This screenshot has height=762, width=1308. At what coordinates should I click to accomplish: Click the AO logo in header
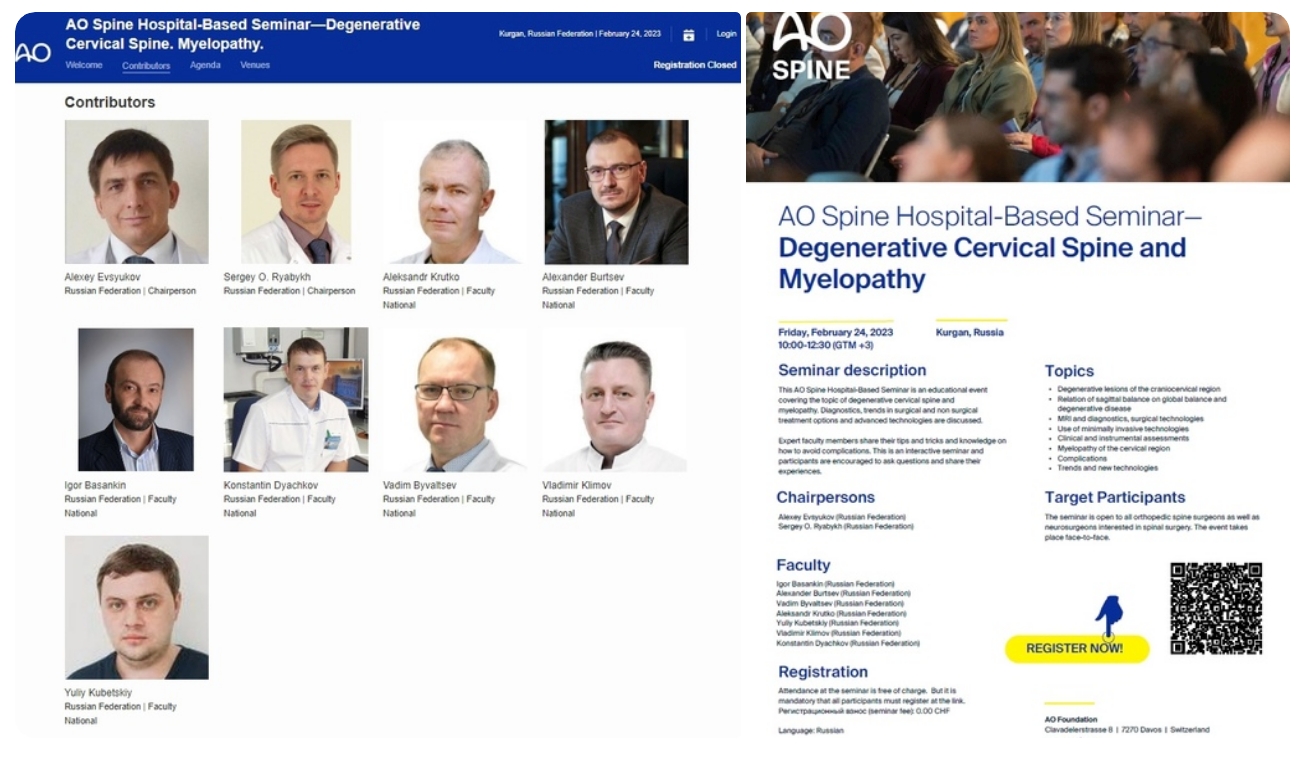(x=33, y=52)
